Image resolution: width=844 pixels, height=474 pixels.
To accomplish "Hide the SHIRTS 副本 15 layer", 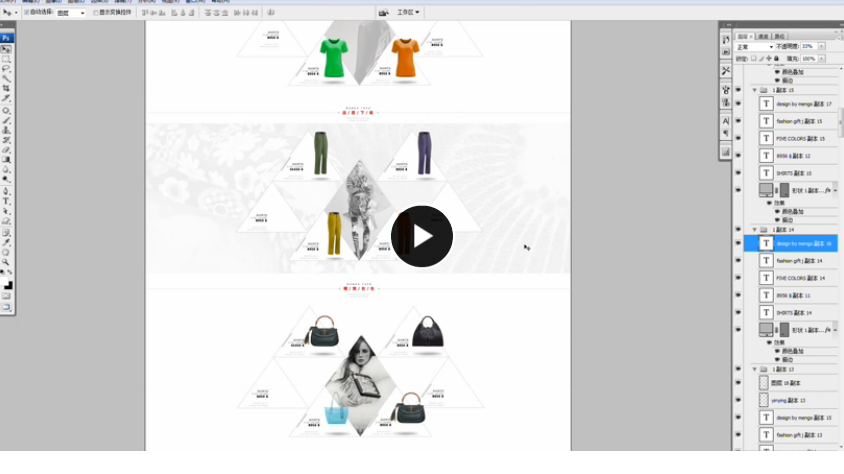I will click(738, 173).
